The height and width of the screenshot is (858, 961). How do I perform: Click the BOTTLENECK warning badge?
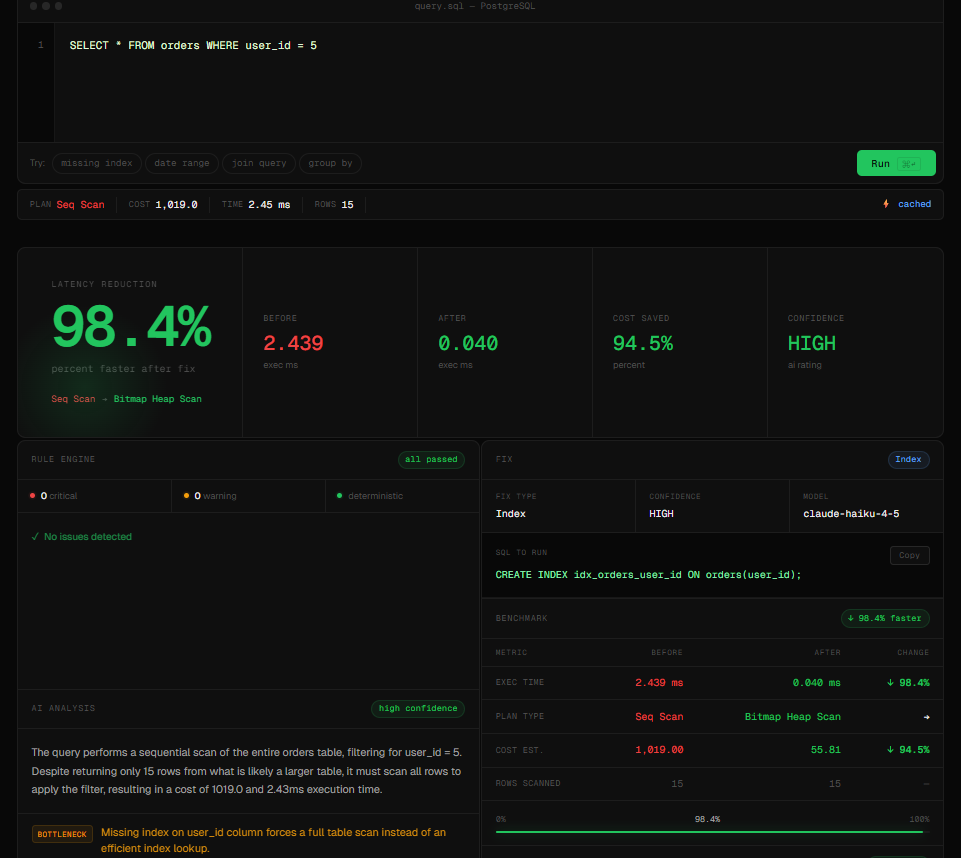(61, 832)
